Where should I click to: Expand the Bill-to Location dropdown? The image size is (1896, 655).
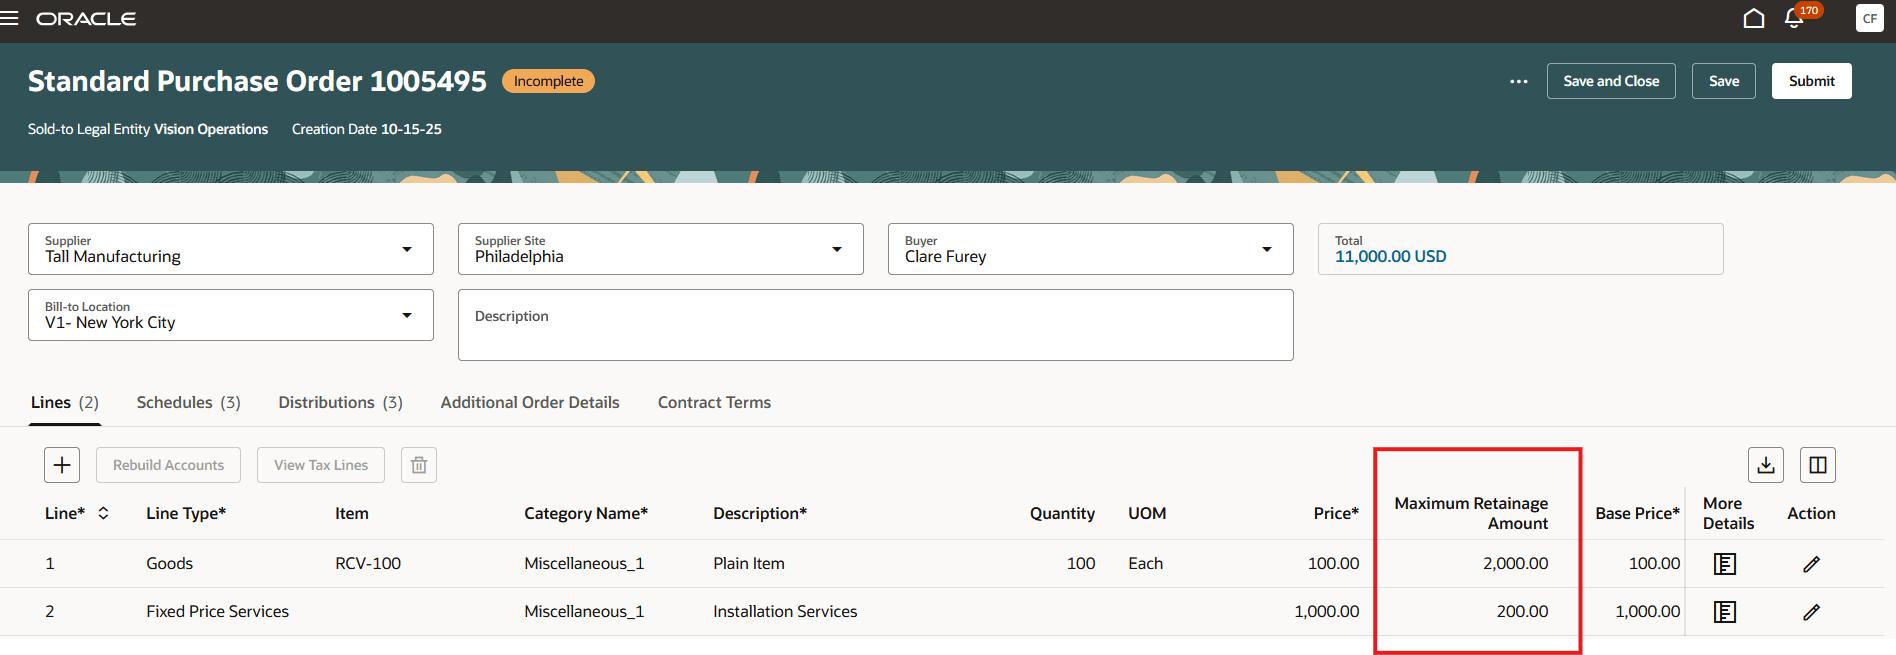tap(407, 315)
